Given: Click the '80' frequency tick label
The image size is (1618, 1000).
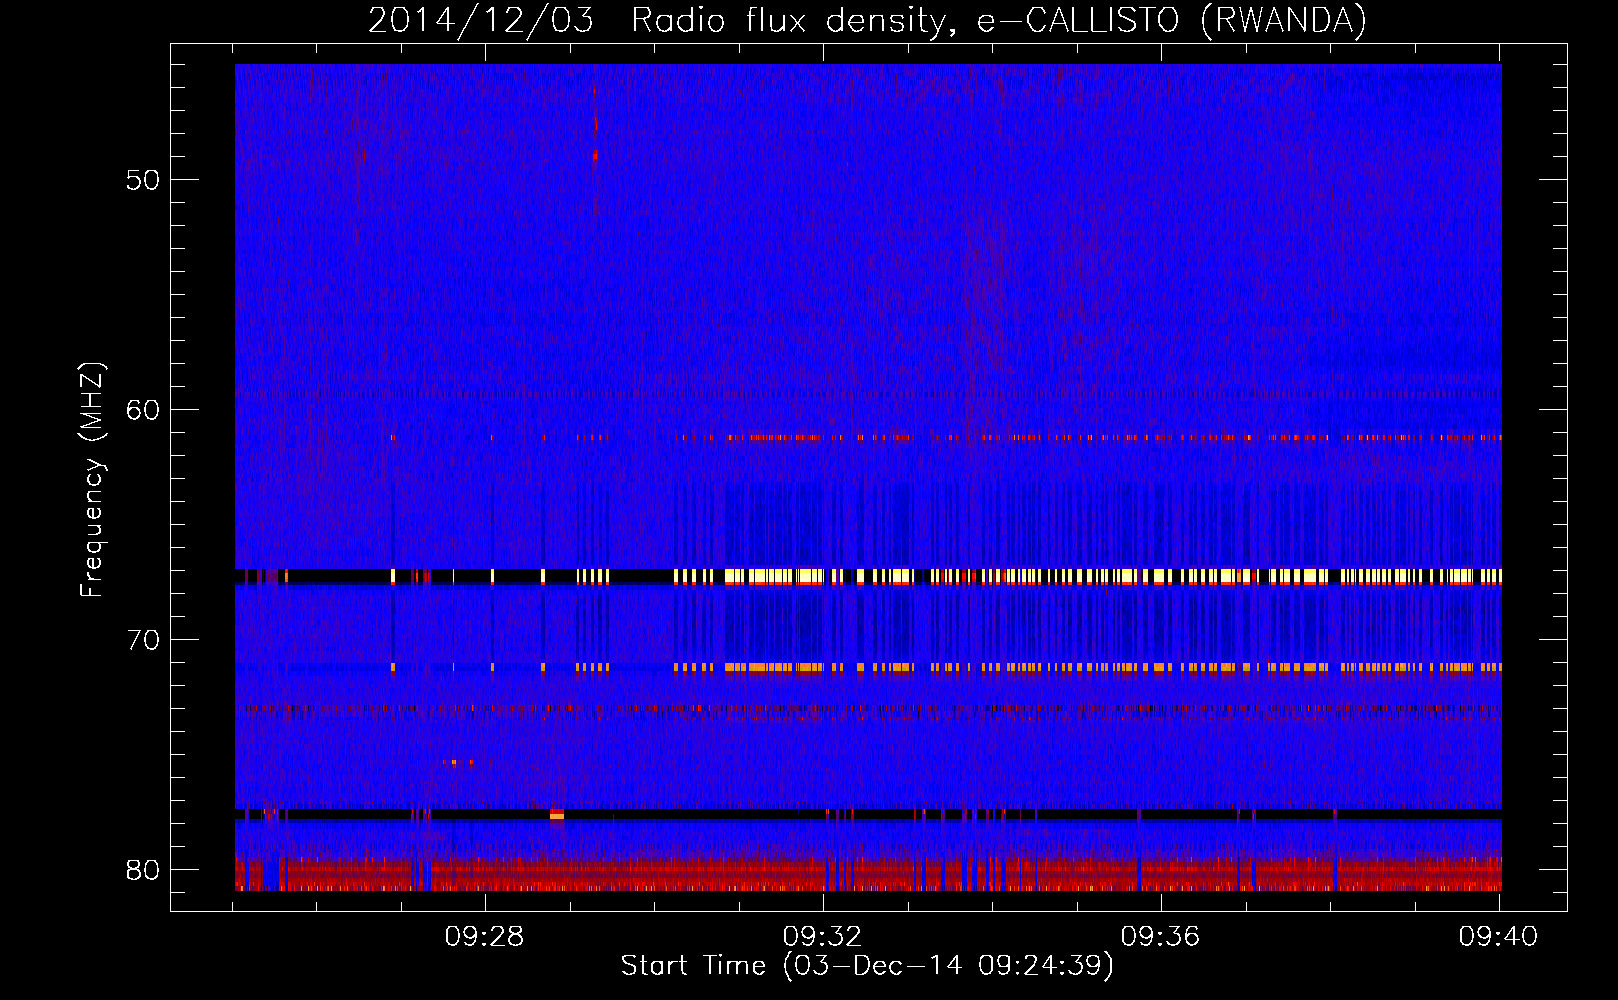Looking at the screenshot, I should point(143,870).
